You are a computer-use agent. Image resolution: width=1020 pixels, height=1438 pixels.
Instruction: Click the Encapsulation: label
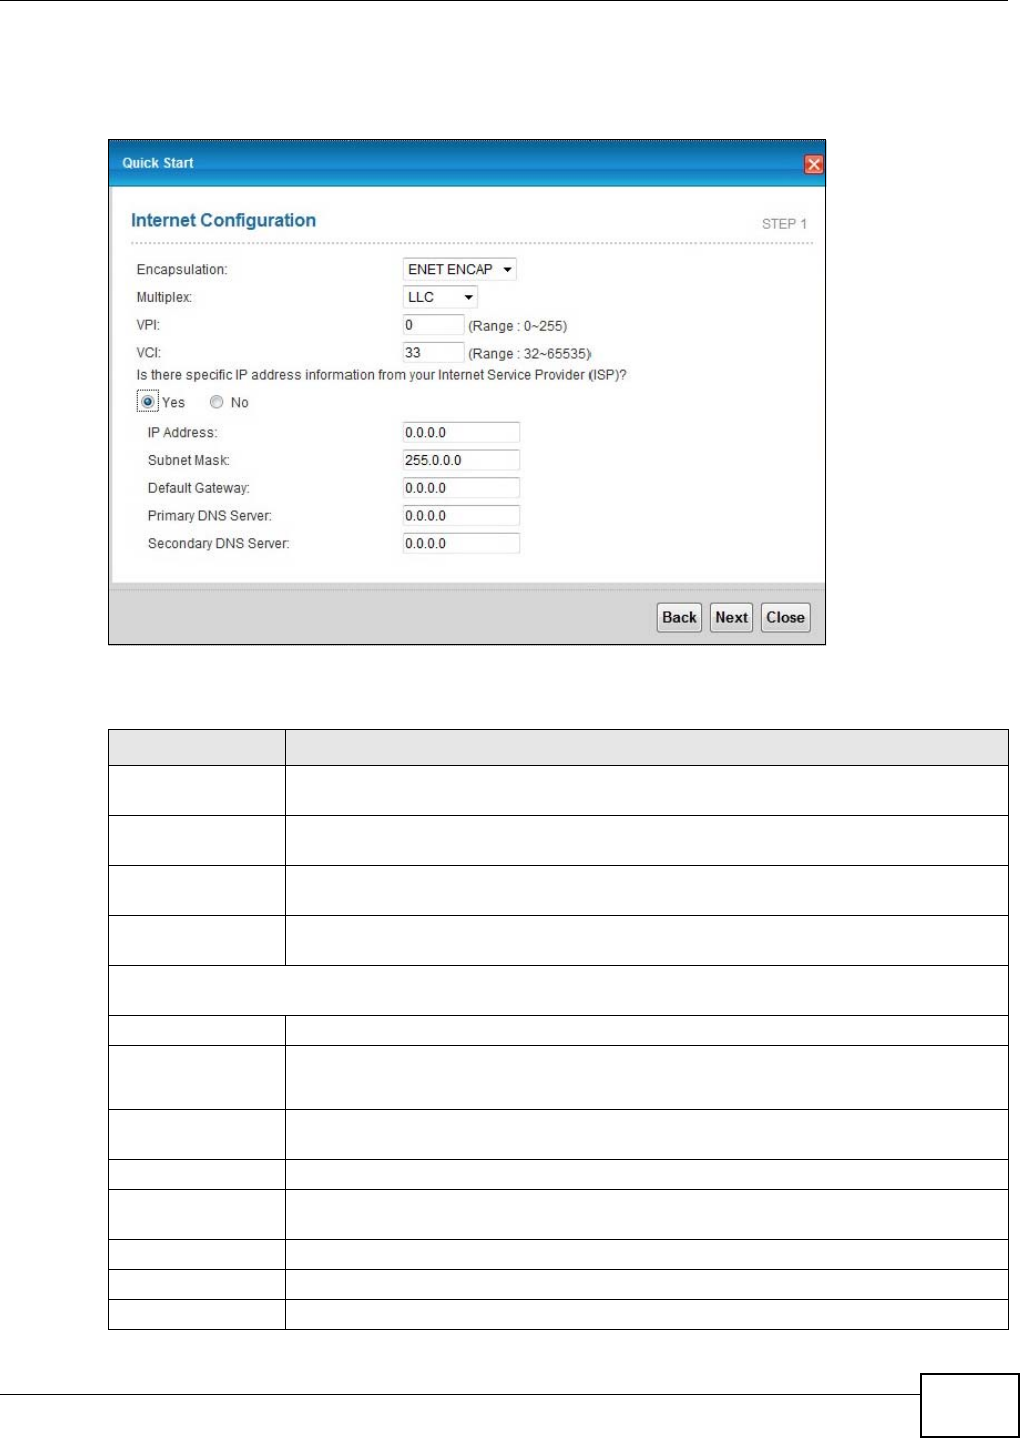click(x=182, y=270)
